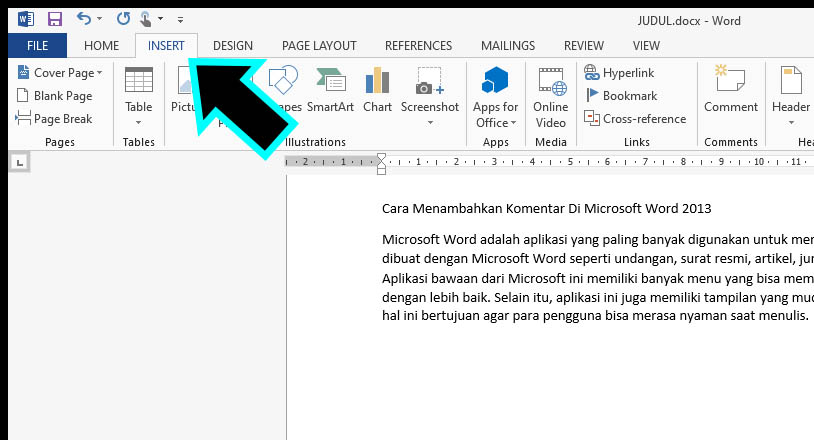Open the PAGE LAYOUT tab

(x=319, y=46)
